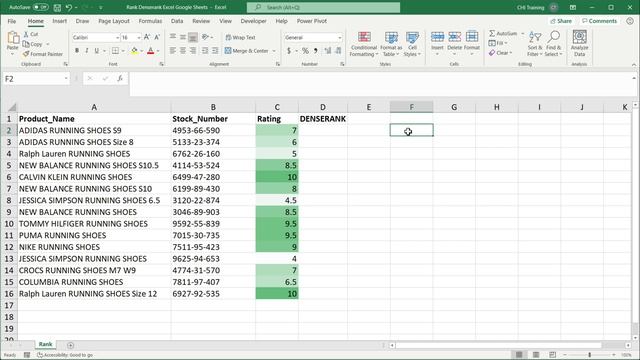Viewport: 640px width, 360px height.
Task: Add a new sheet with plus icon
Action: 70,345
